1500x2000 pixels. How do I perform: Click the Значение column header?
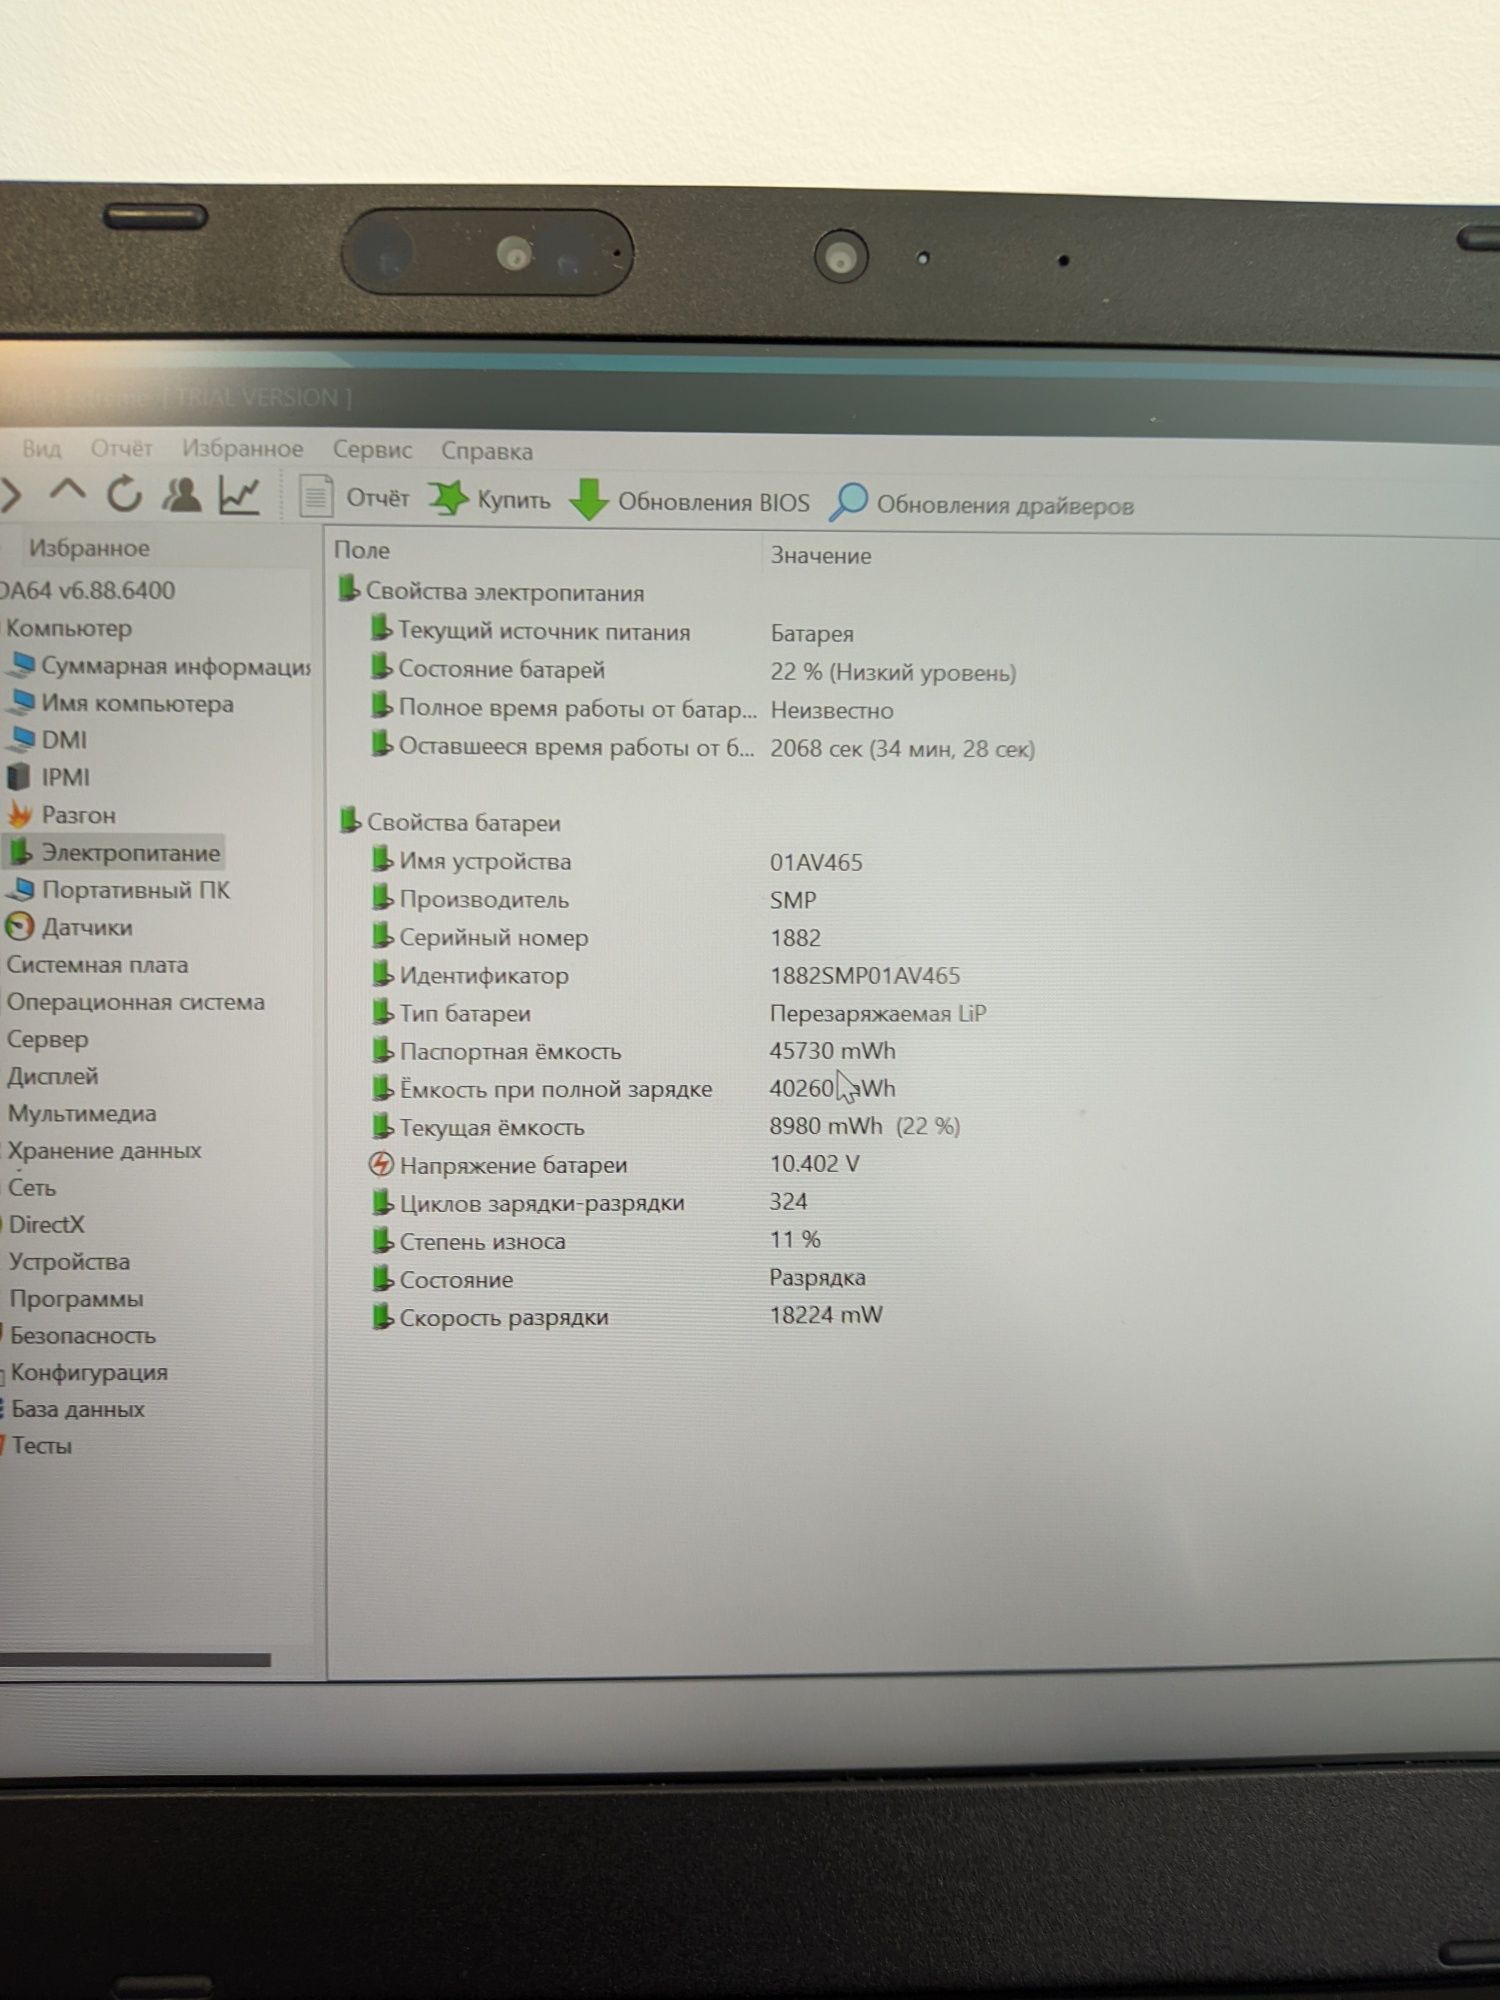[x=820, y=555]
